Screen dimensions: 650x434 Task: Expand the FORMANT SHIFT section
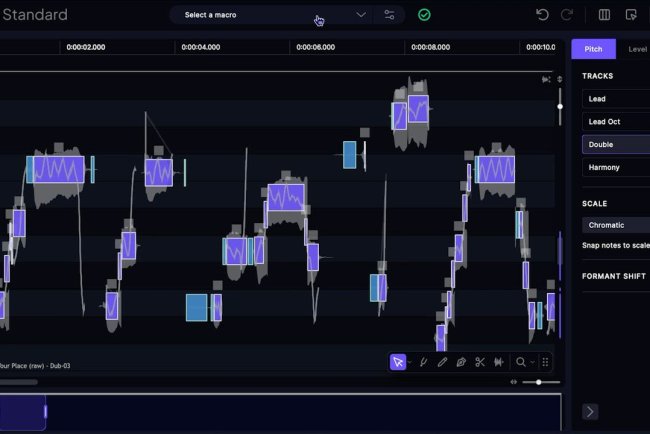pyautogui.click(x=614, y=276)
